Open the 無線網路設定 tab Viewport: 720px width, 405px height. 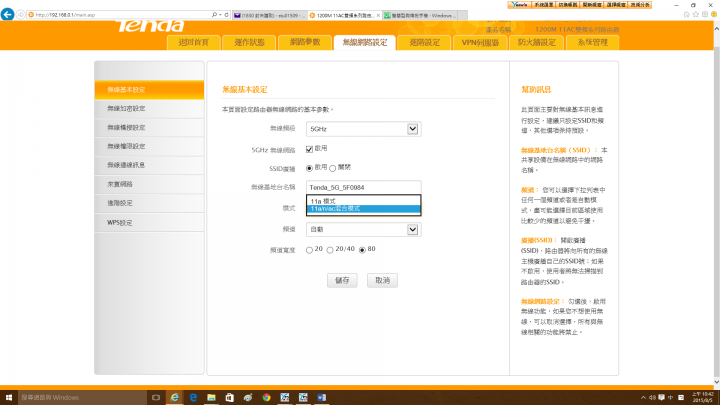point(365,42)
